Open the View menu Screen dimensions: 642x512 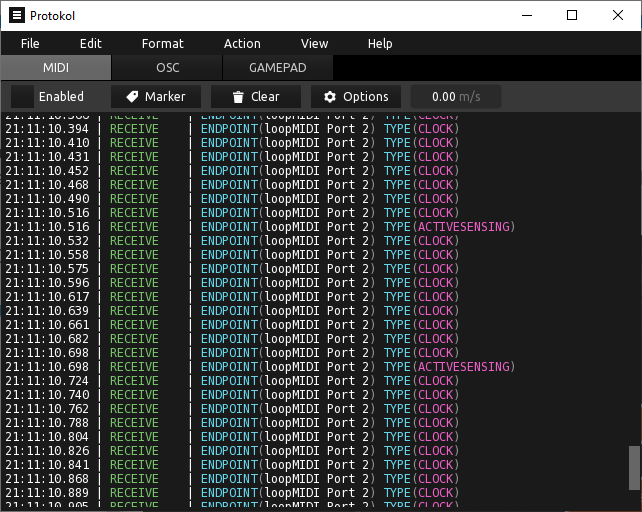coord(314,43)
